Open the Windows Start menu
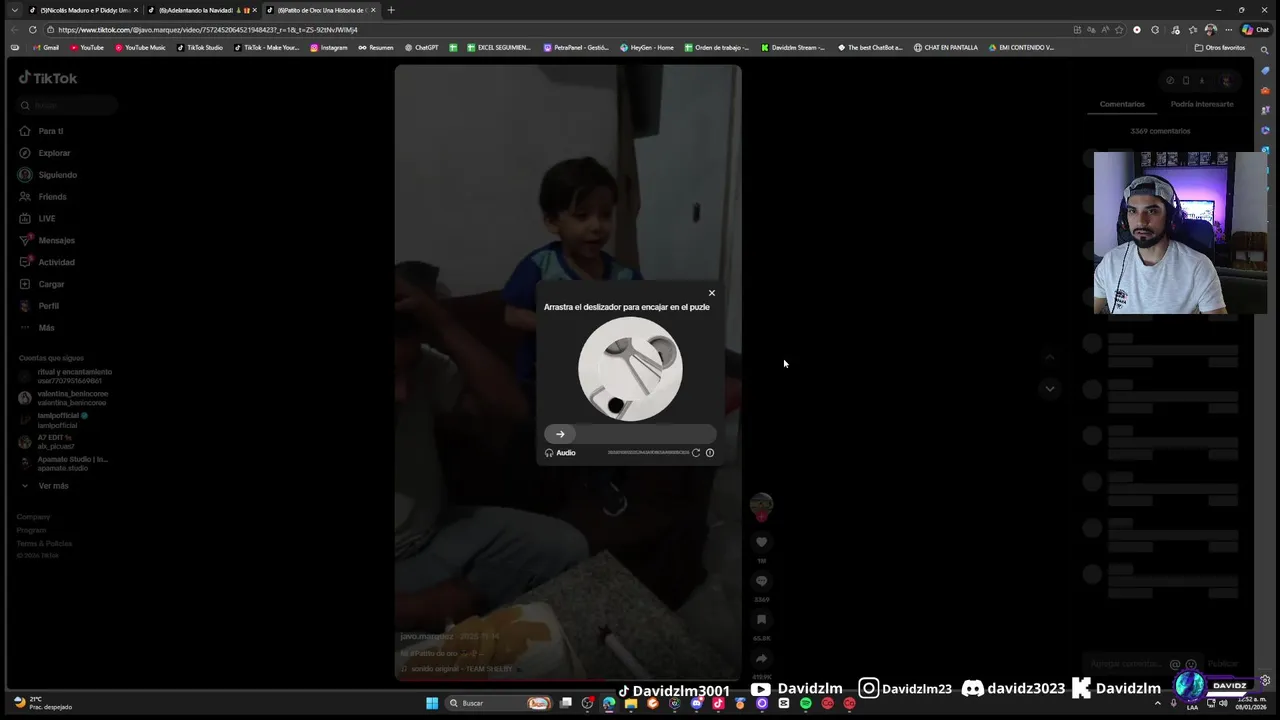 point(432,703)
